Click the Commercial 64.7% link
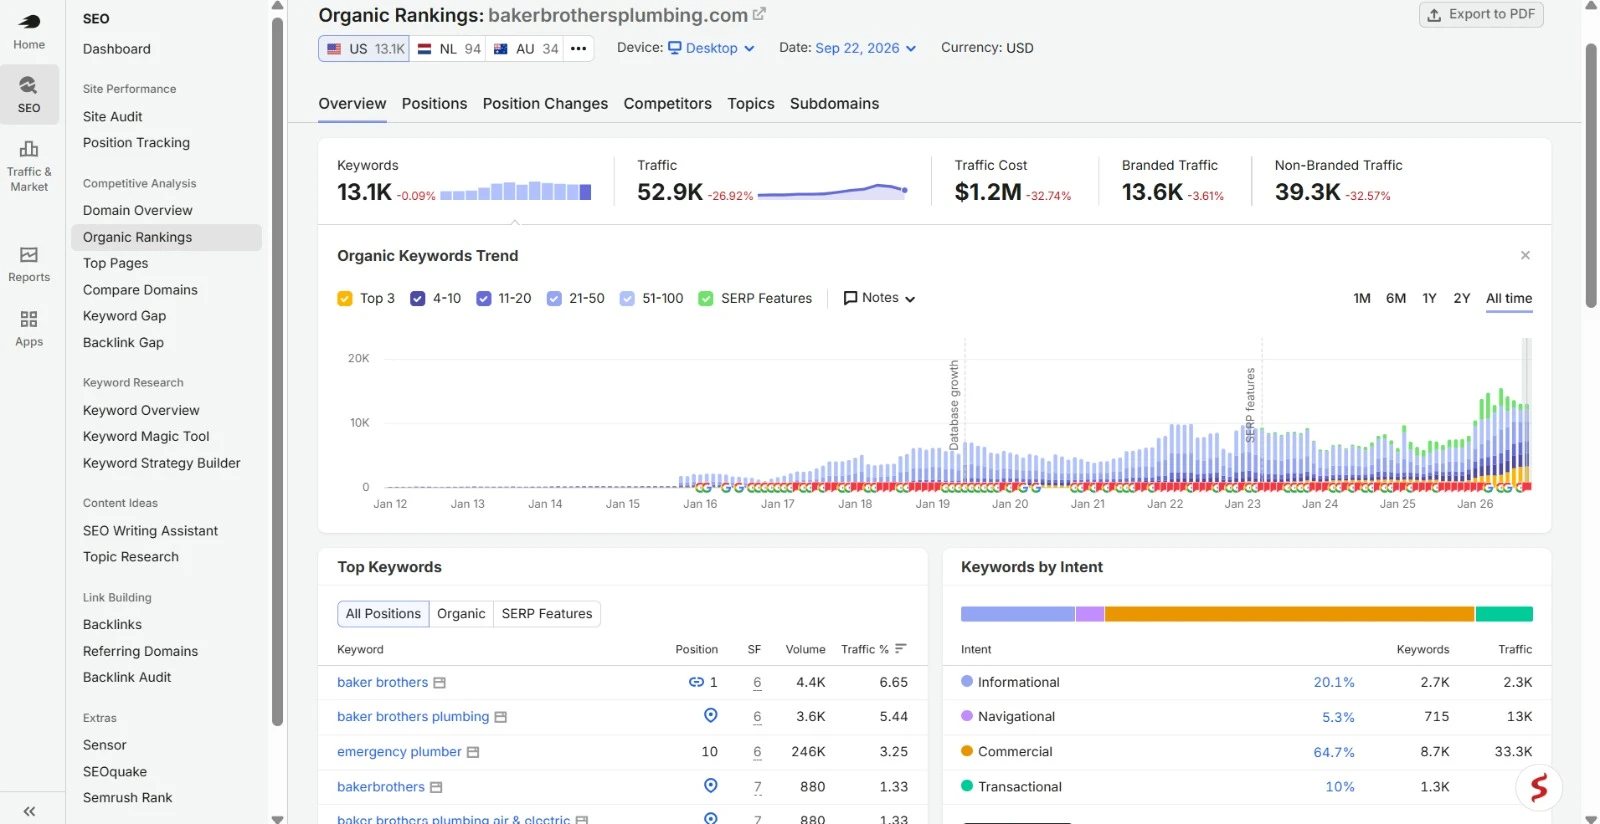The width and height of the screenshot is (1600, 824). point(1334,752)
